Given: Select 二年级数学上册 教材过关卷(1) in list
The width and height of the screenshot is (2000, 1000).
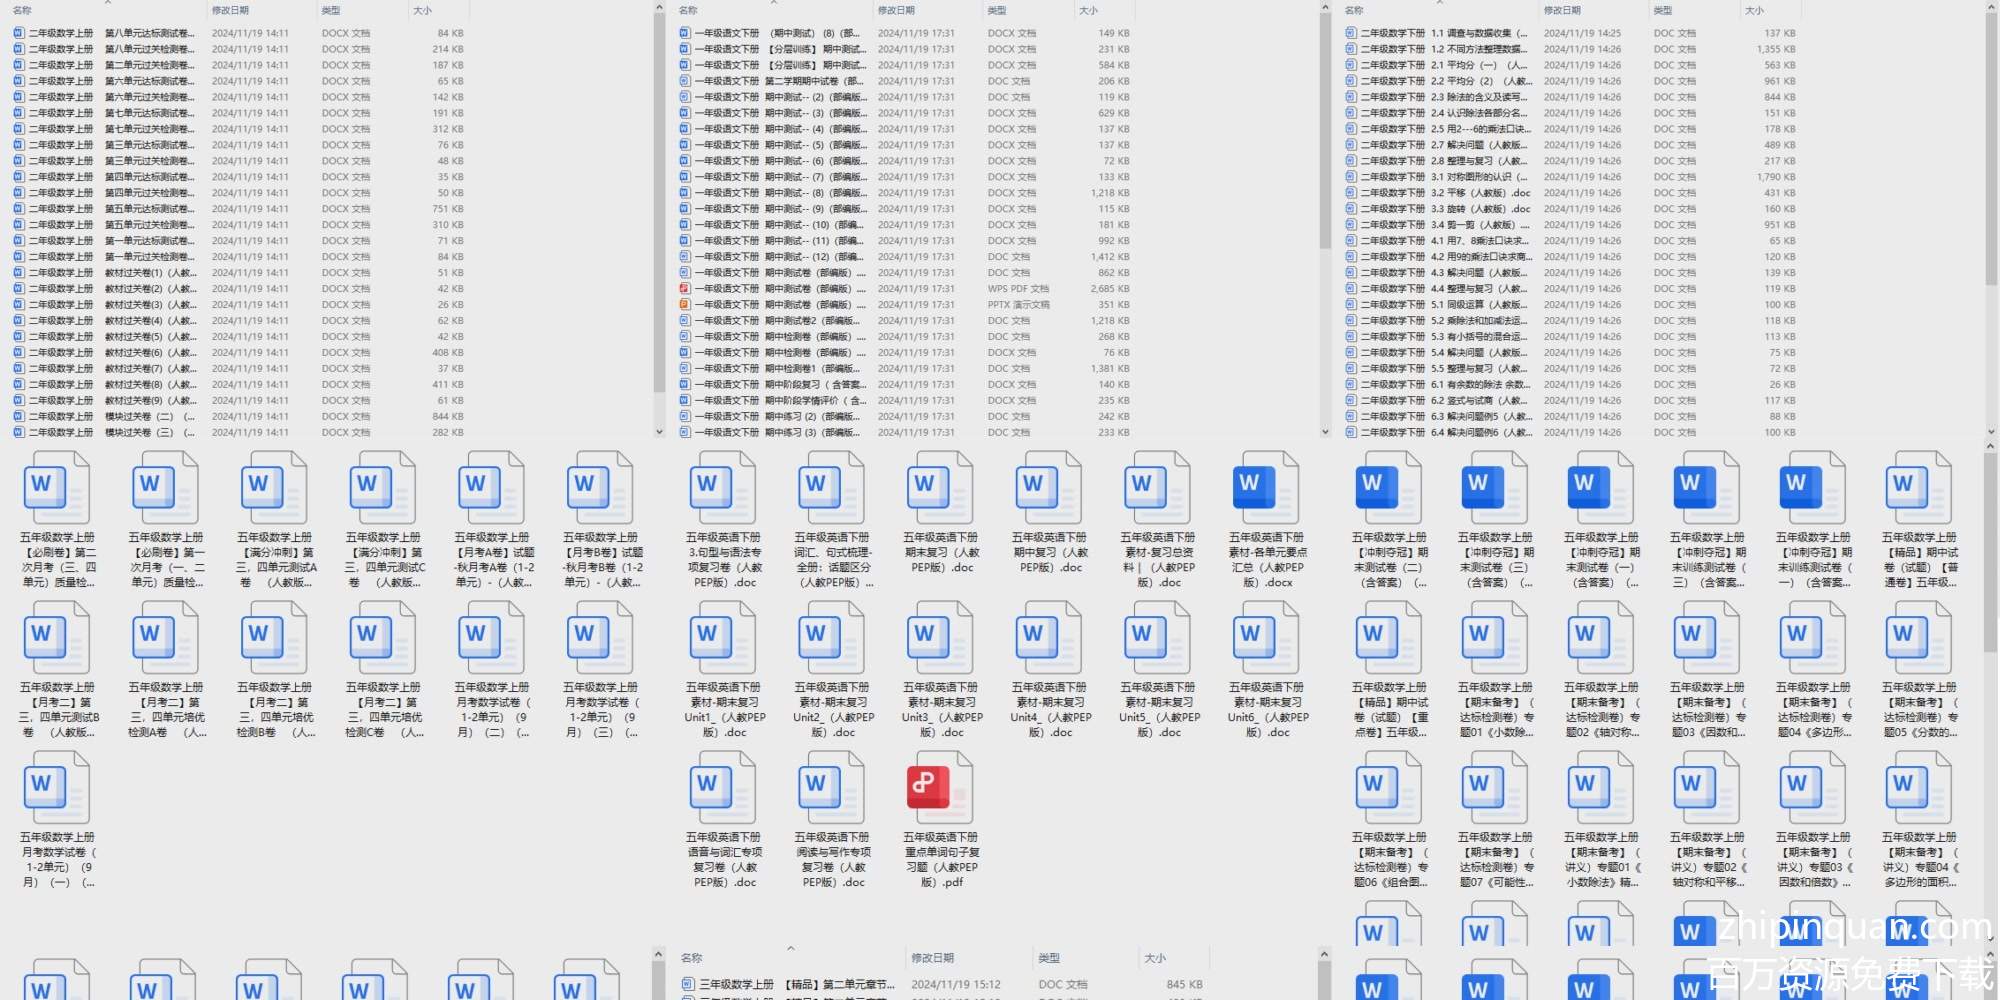Looking at the screenshot, I should [x=148, y=273].
